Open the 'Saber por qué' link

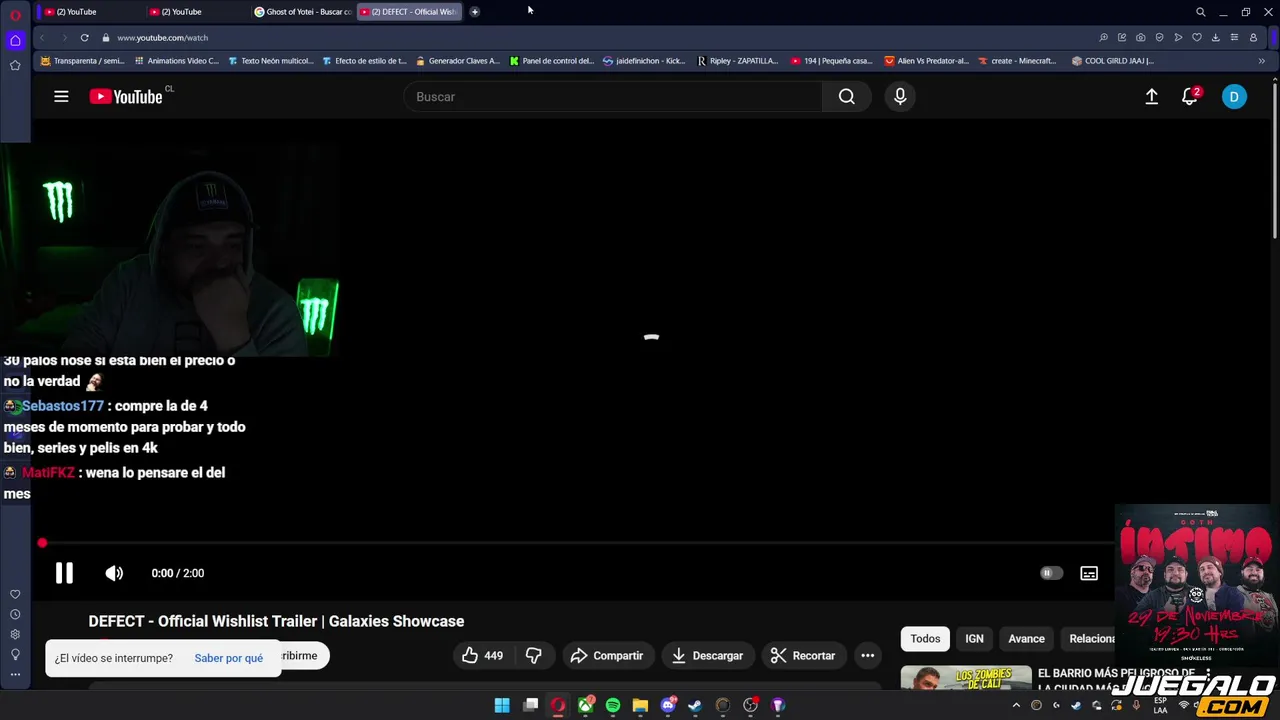pos(229,658)
